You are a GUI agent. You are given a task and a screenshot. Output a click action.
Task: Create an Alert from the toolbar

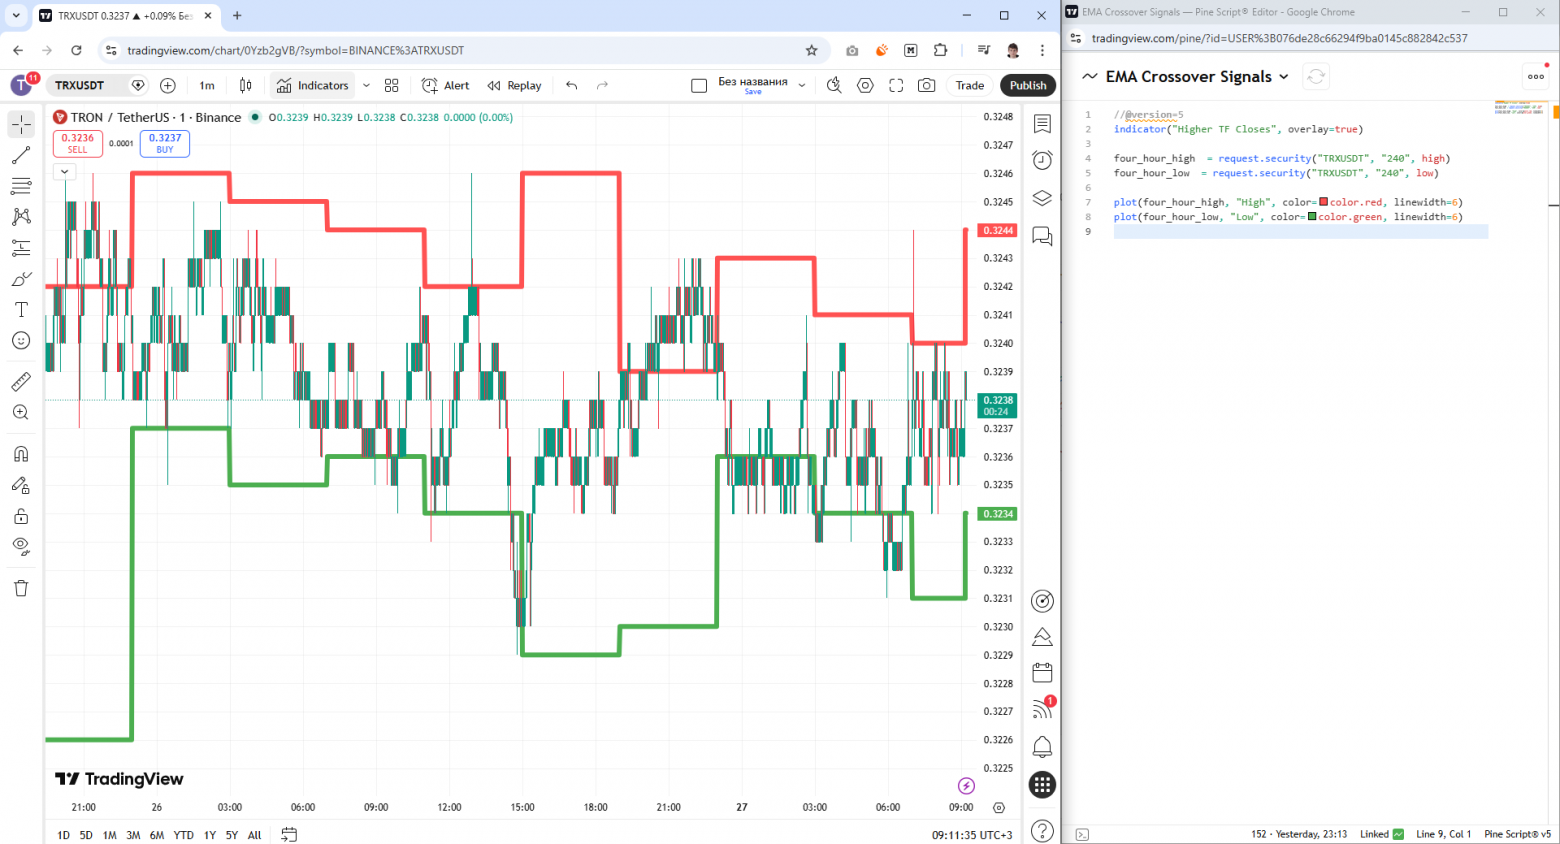point(446,86)
